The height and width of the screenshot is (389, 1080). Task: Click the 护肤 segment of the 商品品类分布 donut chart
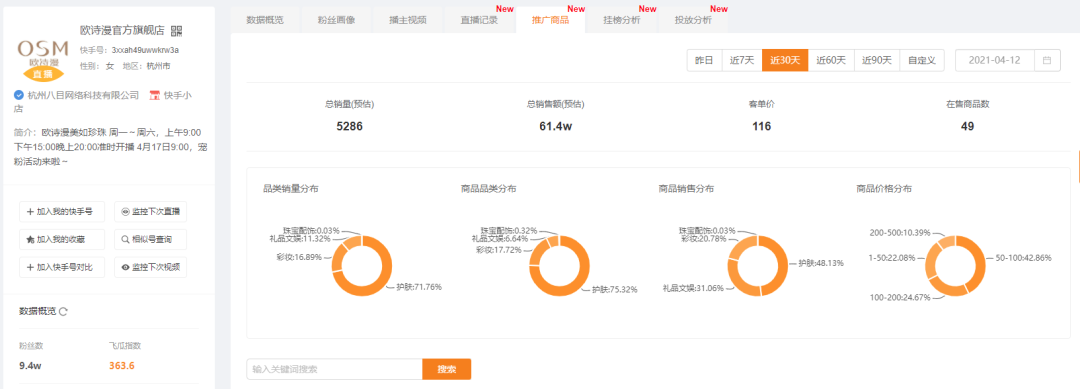[x=579, y=282]
